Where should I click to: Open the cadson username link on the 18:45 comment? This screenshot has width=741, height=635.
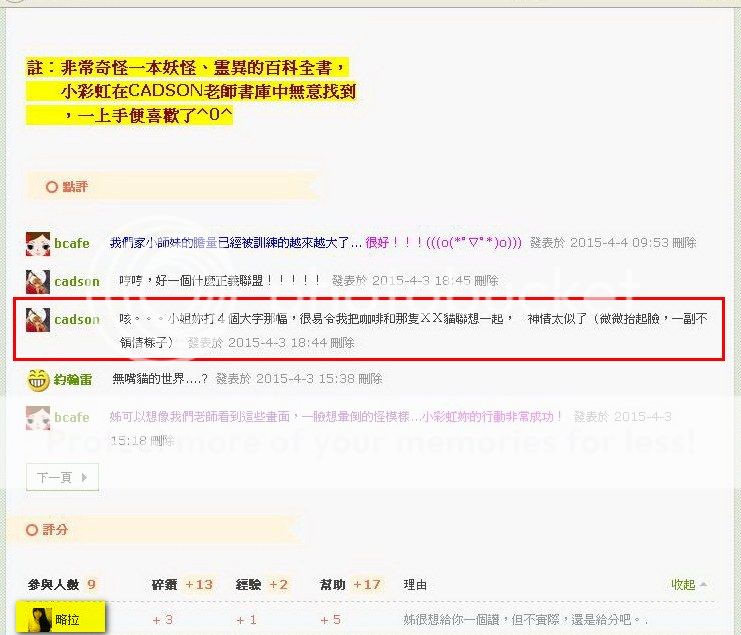77,281
